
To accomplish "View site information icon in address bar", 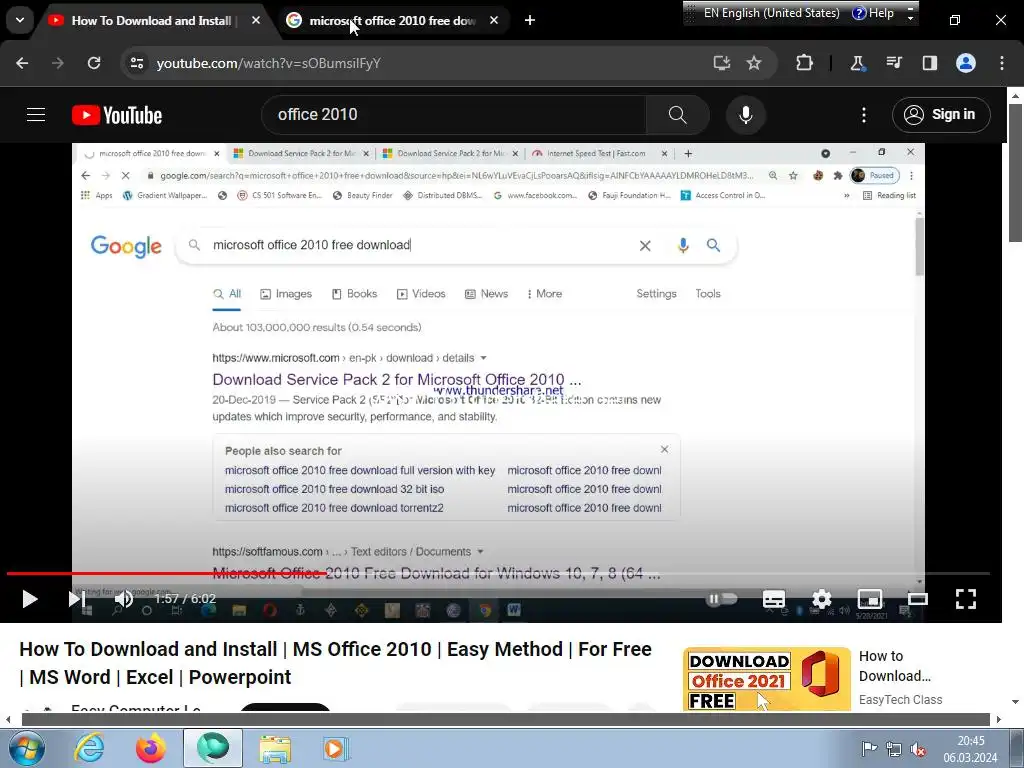I will (136, 63).
